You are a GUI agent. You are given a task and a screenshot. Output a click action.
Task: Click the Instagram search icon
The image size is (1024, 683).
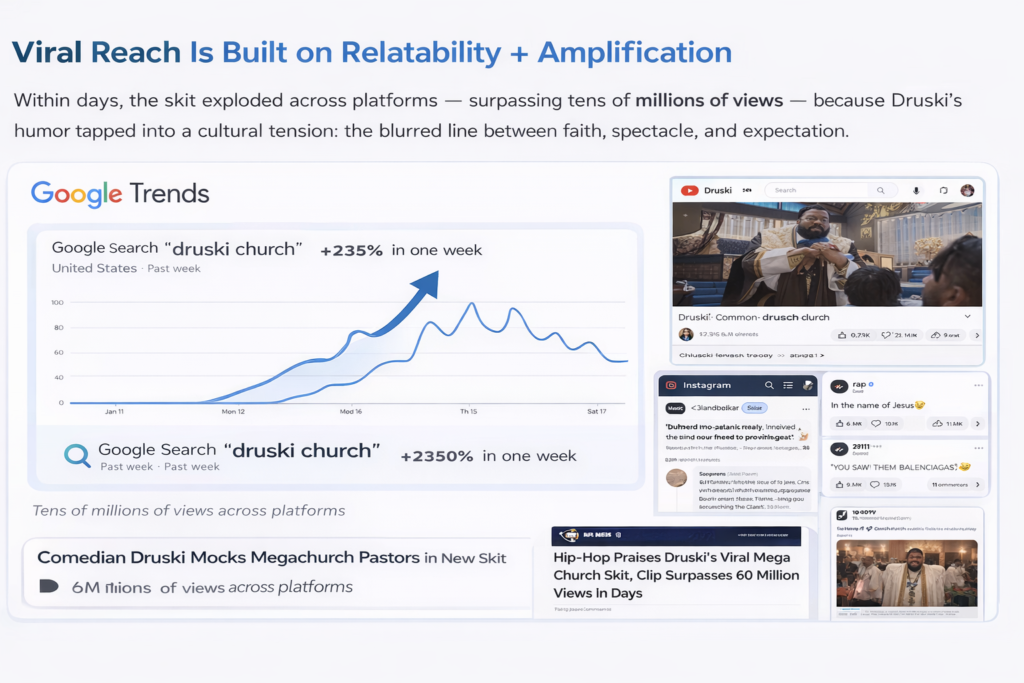[x=769, y=385]
